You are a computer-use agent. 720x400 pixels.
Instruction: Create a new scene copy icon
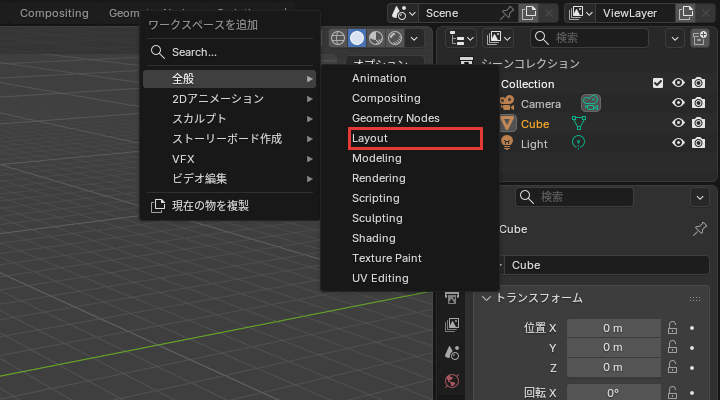[529, 13]
